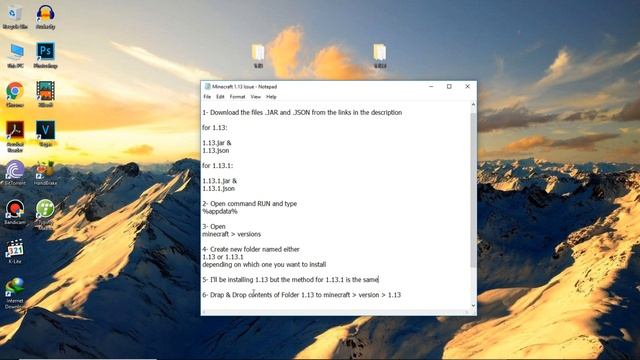Click the '1.13.1.jar &' line
This screenshot has width=640, height=360.
click(x=219, y=181)
